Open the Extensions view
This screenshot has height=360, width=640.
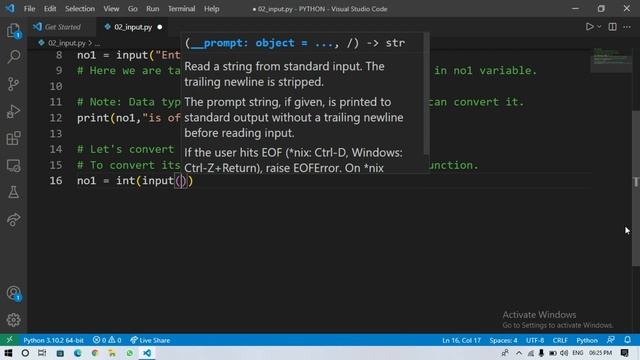[13, 138]
